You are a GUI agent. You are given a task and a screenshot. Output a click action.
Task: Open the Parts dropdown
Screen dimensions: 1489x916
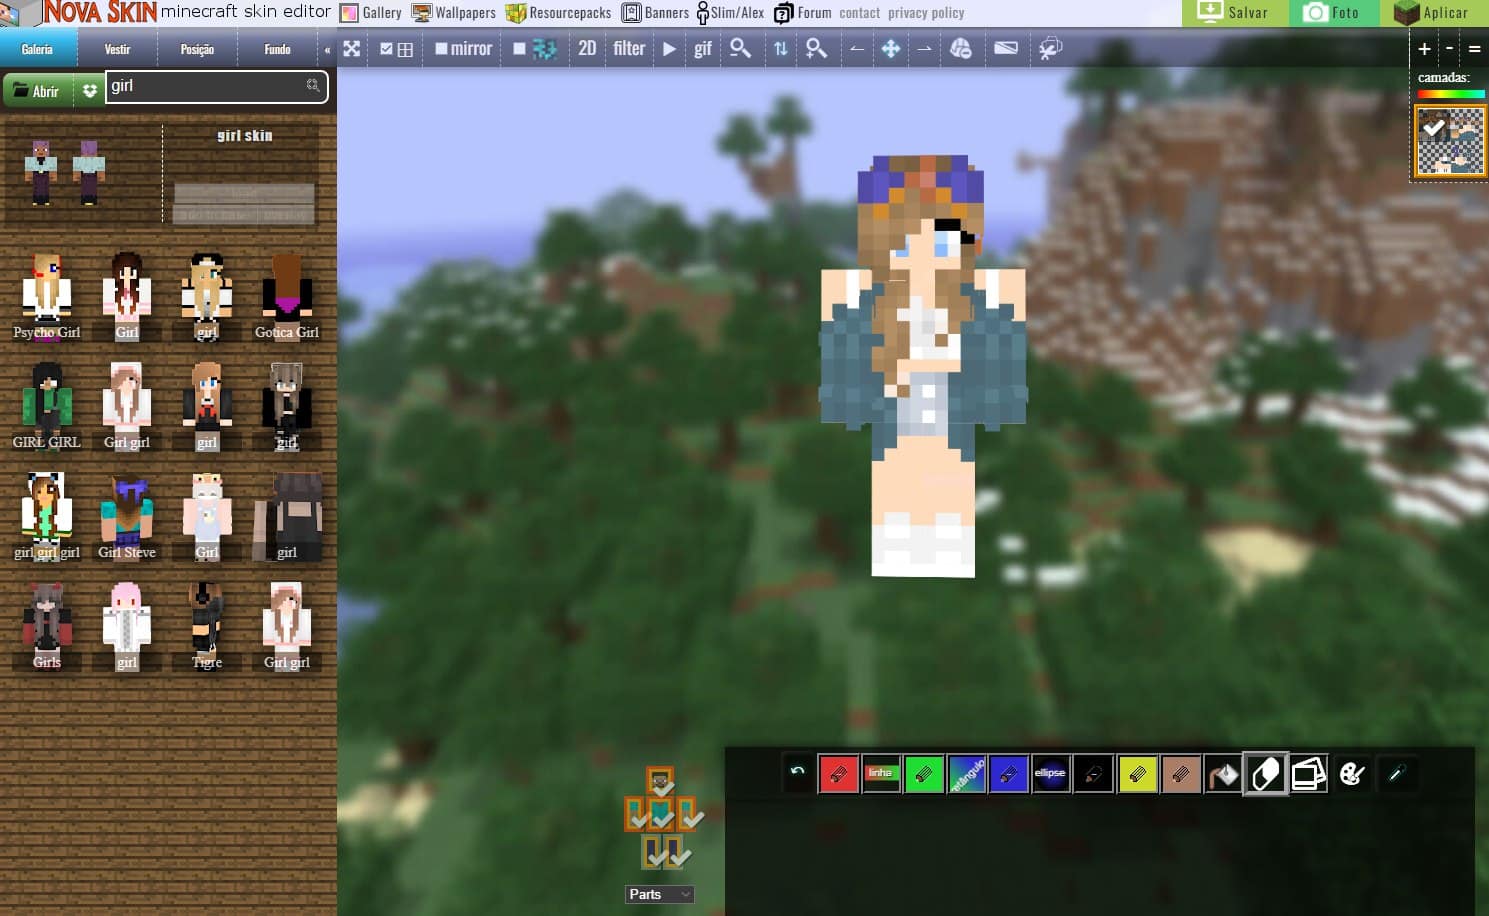coord(658,894)
